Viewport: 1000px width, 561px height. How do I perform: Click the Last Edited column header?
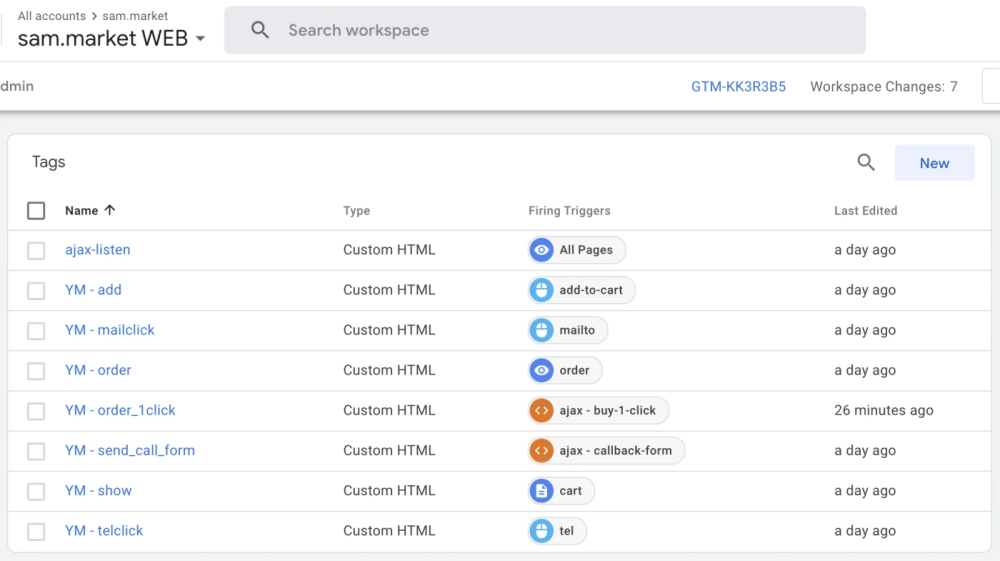[x=865, y=211]
